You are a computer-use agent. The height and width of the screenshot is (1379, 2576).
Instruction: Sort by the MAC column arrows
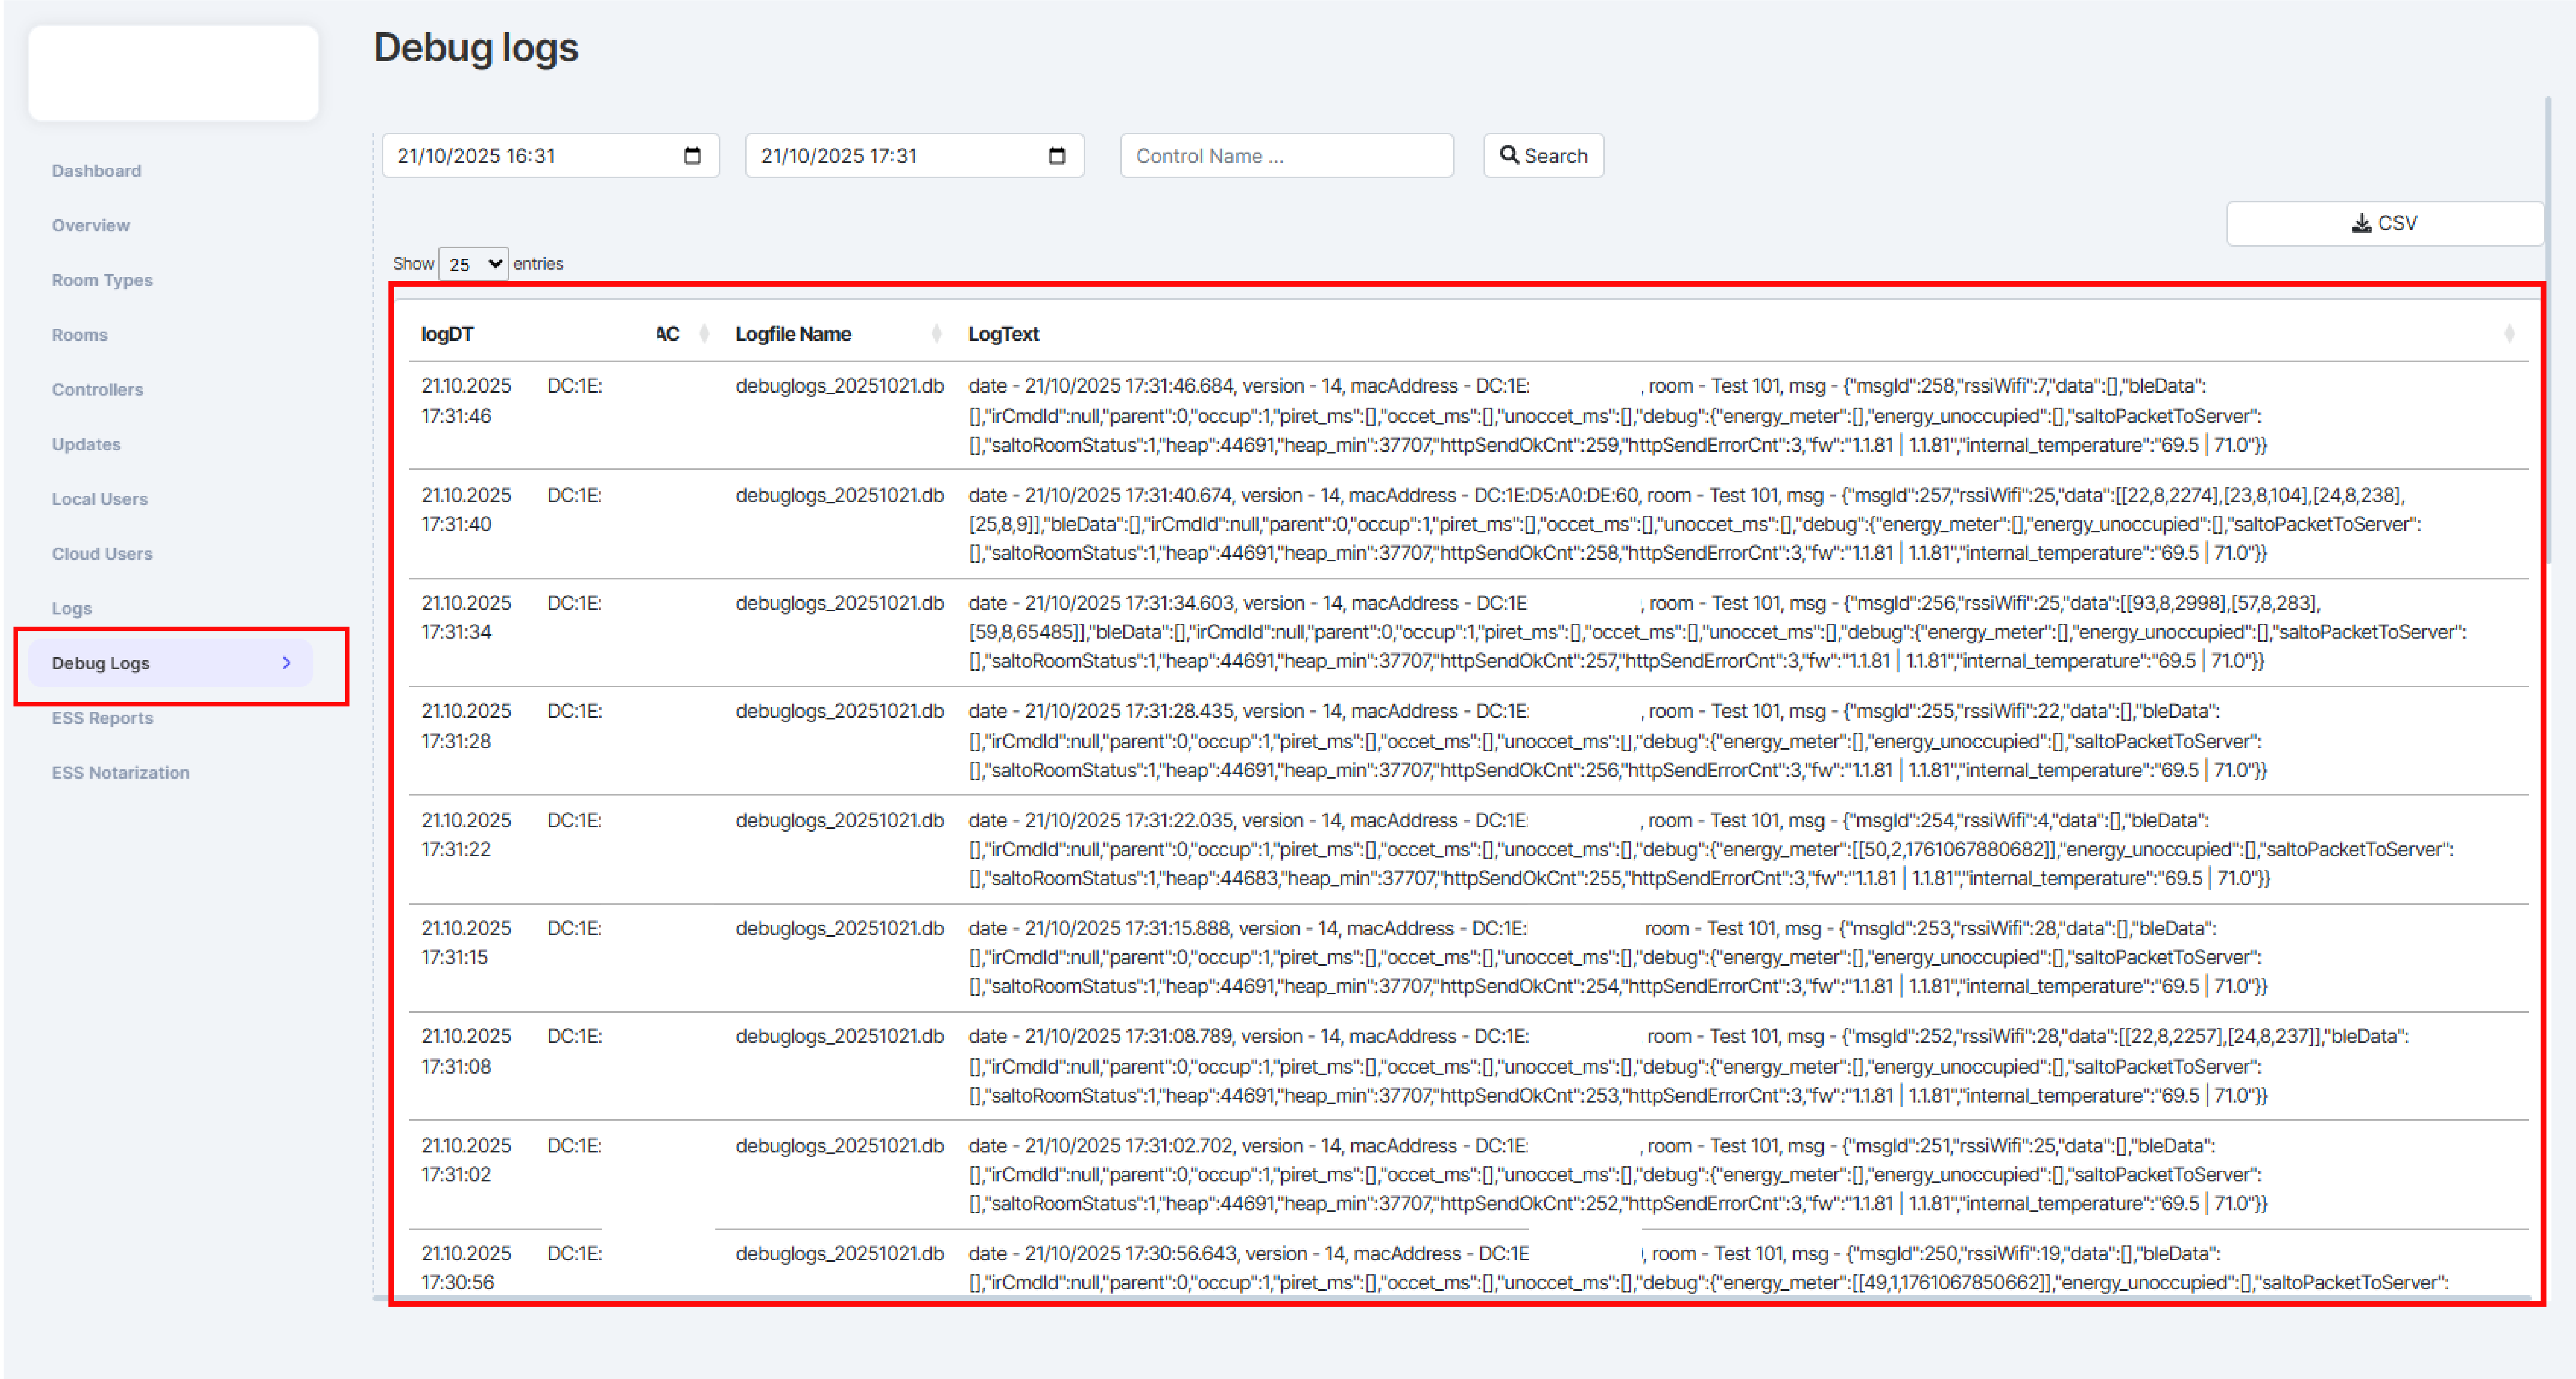(704, 334)
